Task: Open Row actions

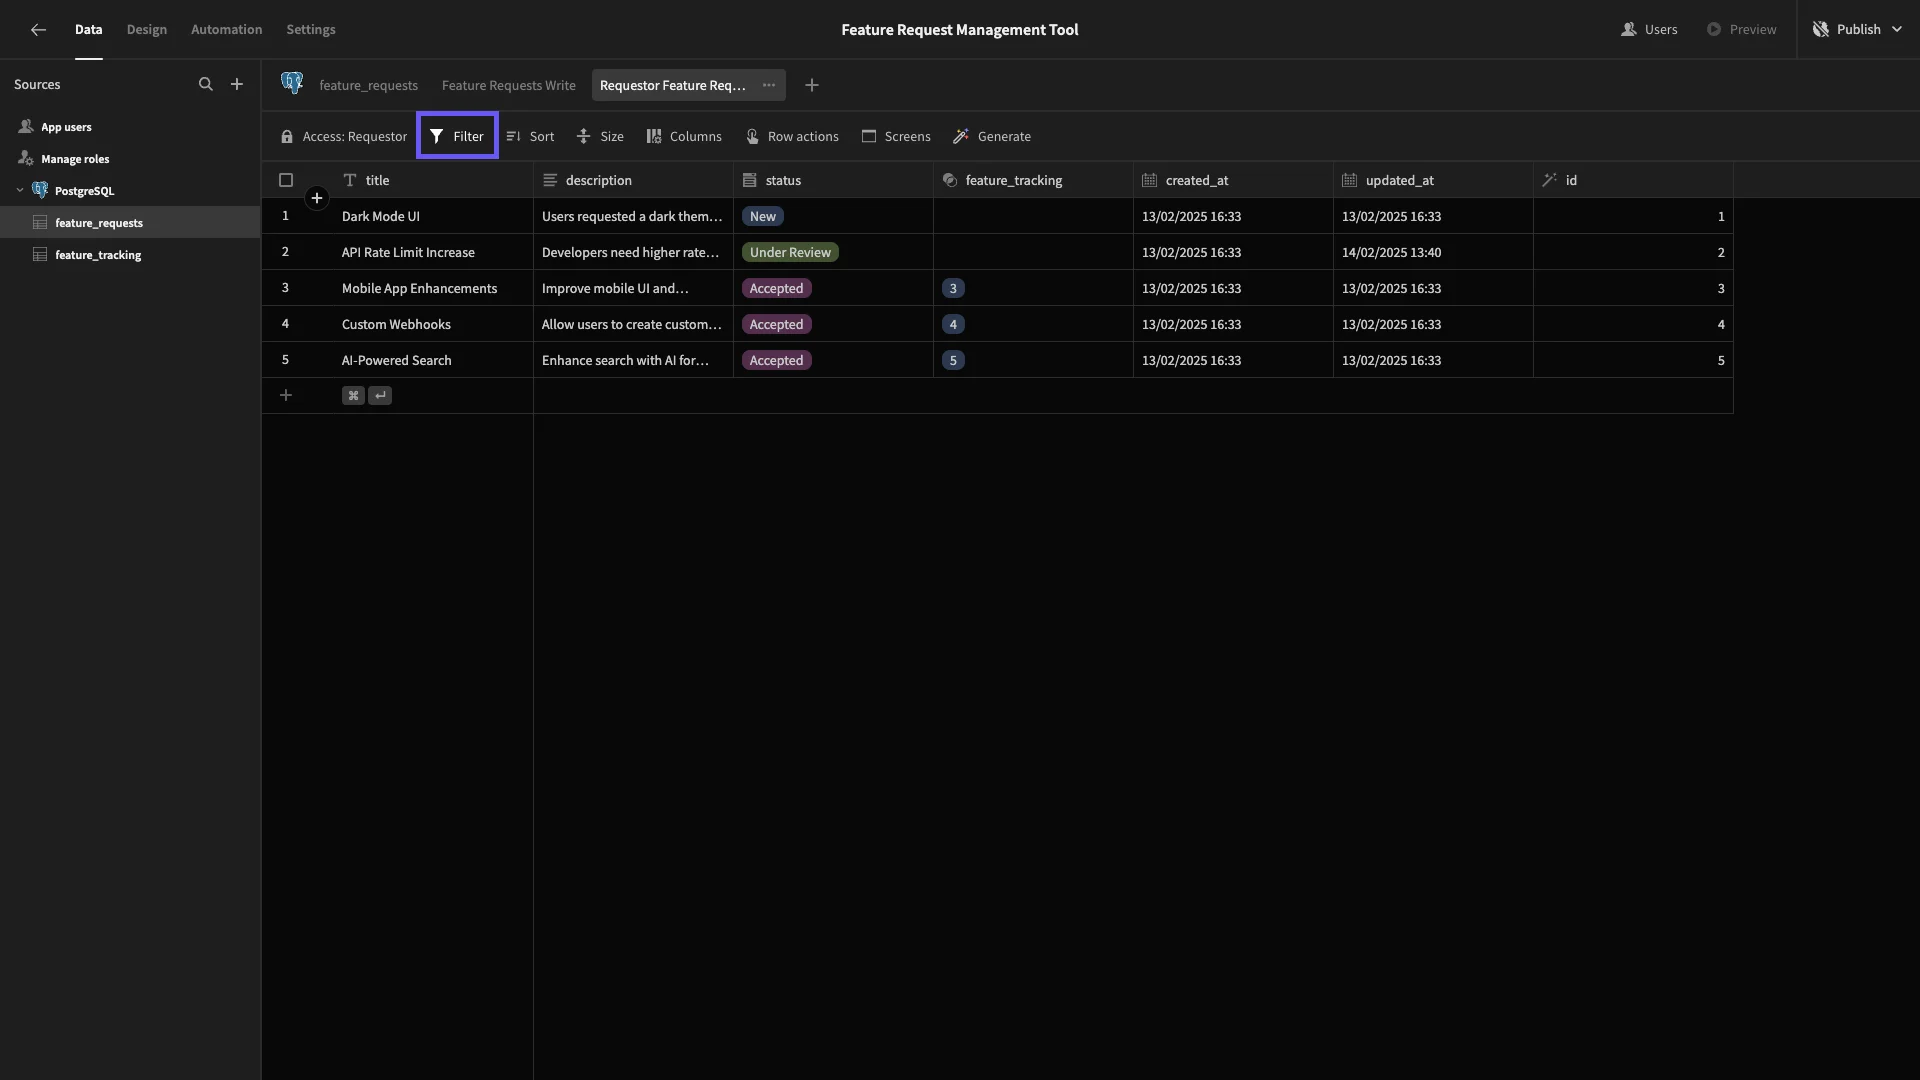Action: 792,136
